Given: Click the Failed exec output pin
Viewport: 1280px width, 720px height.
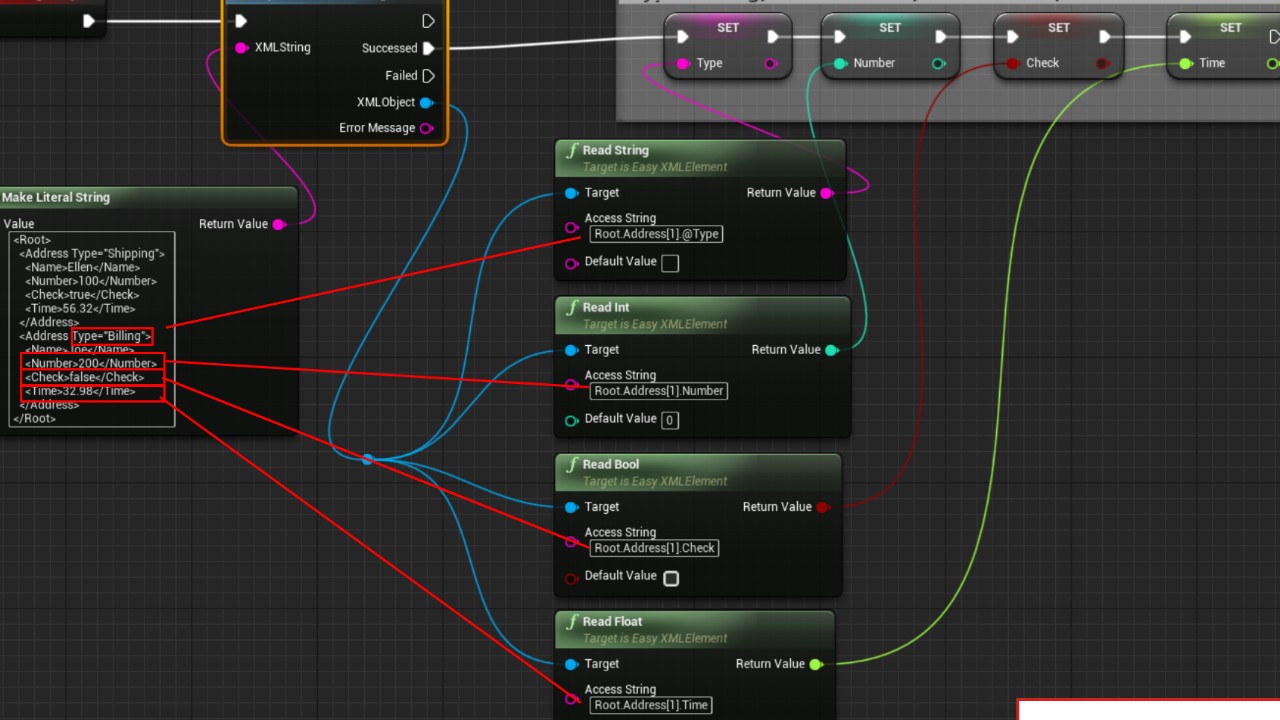Looking at the screenshot, I should pyautogui.click(x=429, y=76).
